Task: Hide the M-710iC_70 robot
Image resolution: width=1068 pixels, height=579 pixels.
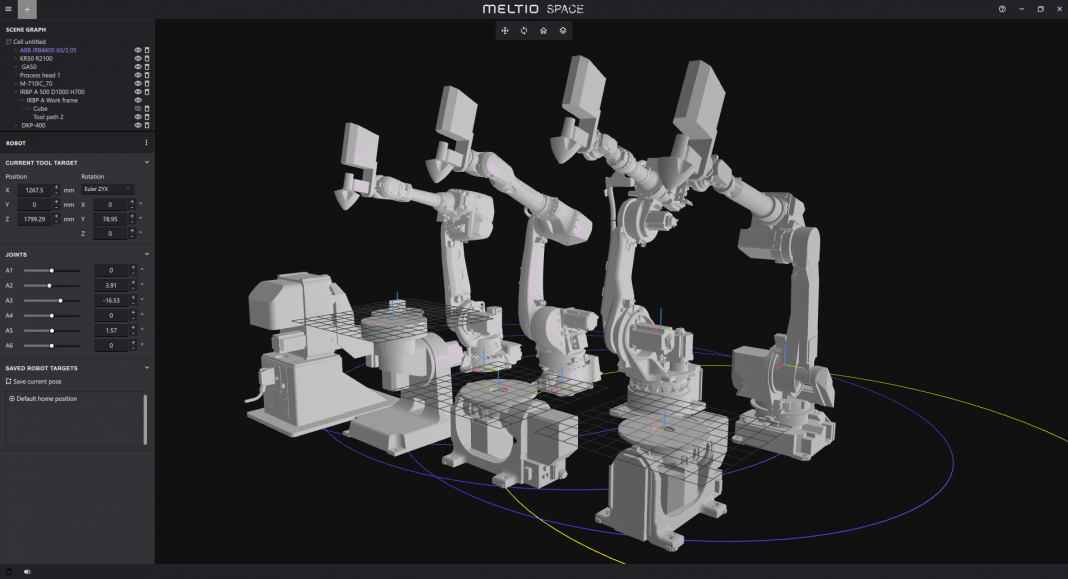Action: click(138, 83)
